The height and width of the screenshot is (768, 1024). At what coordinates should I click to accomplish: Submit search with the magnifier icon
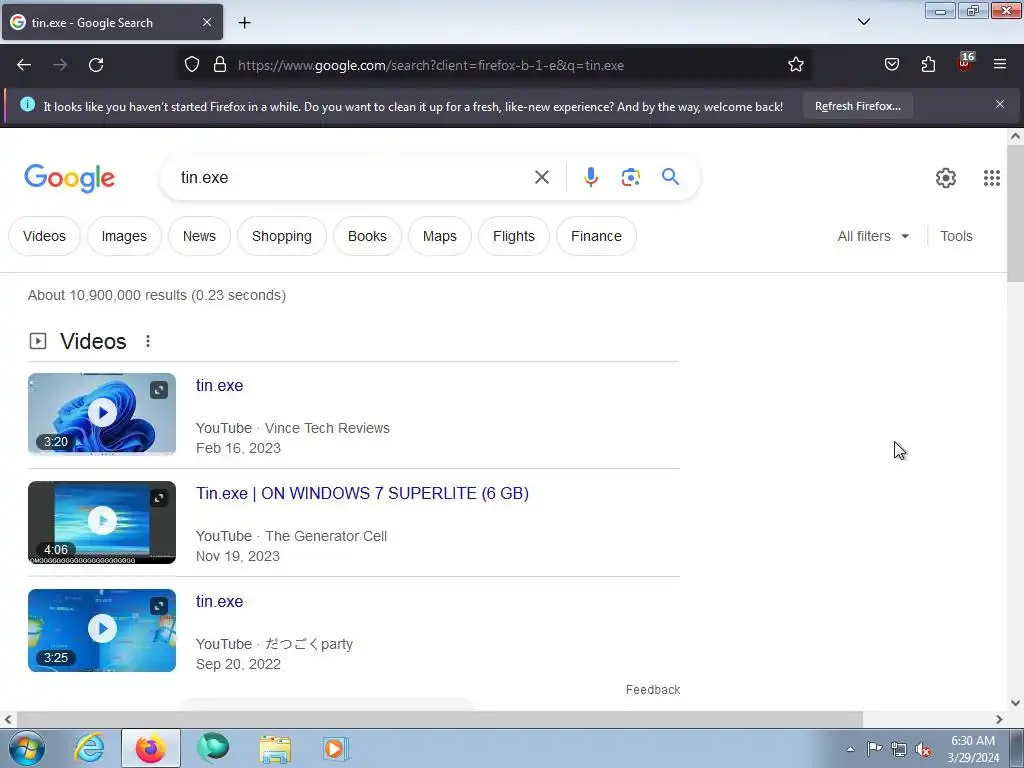coord(670,176)
